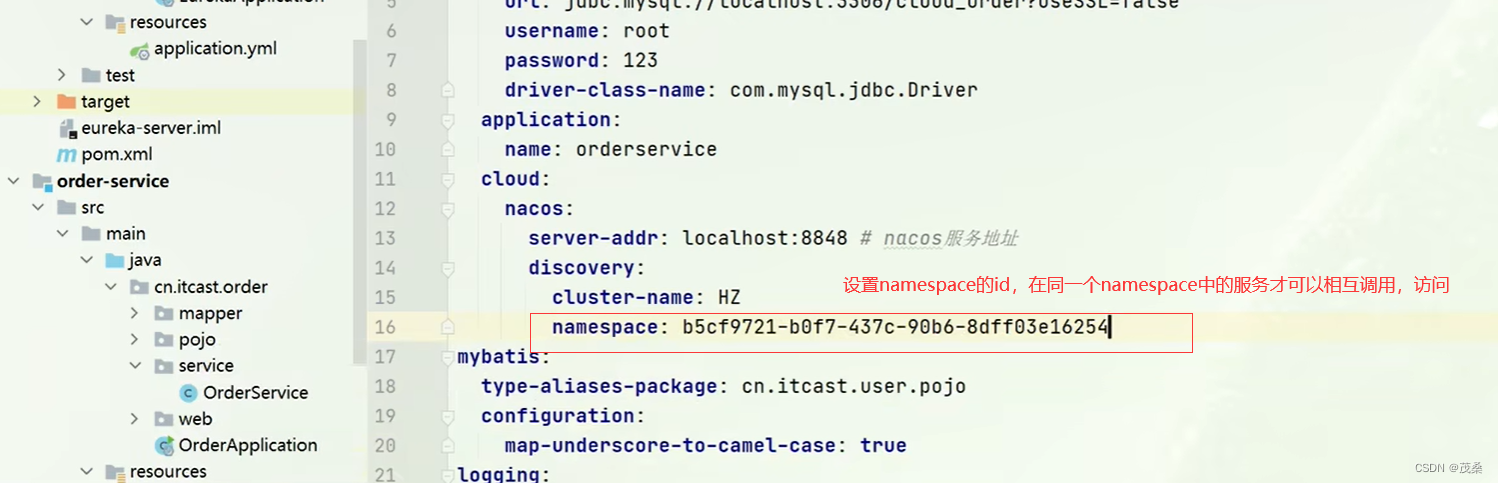Click the OrderService class icon

click(x=188, y=393)
